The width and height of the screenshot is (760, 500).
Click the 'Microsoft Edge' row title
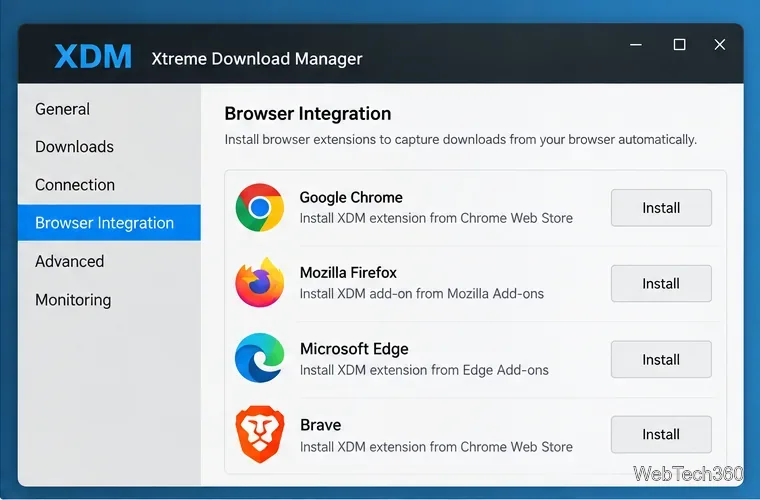[354, 349]
